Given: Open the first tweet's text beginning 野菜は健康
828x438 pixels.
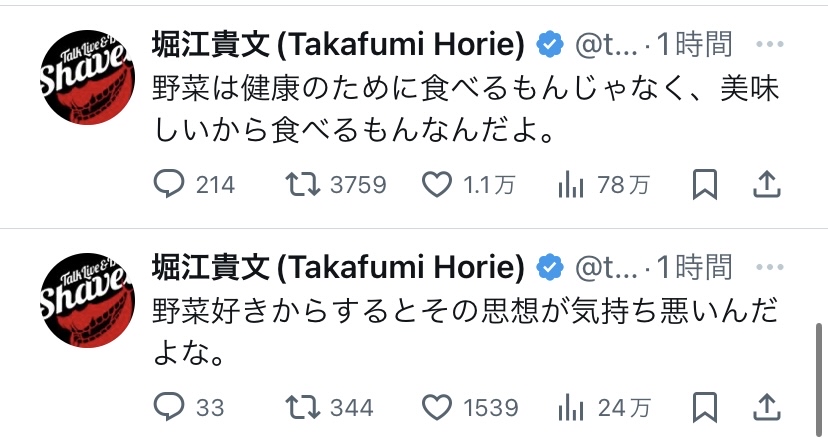Looking at the screenshot, I should point(466,109).
